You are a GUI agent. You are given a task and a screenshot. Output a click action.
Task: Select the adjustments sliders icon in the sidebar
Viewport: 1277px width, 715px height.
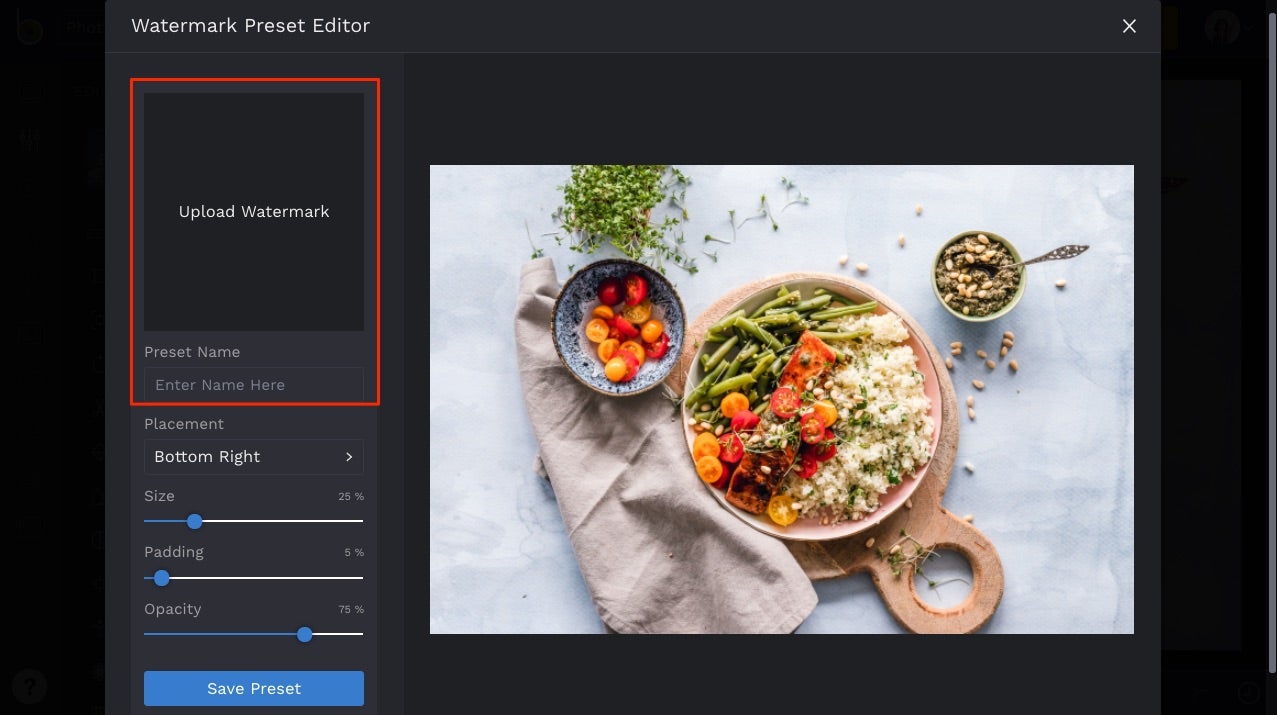(x=30, y=140)
